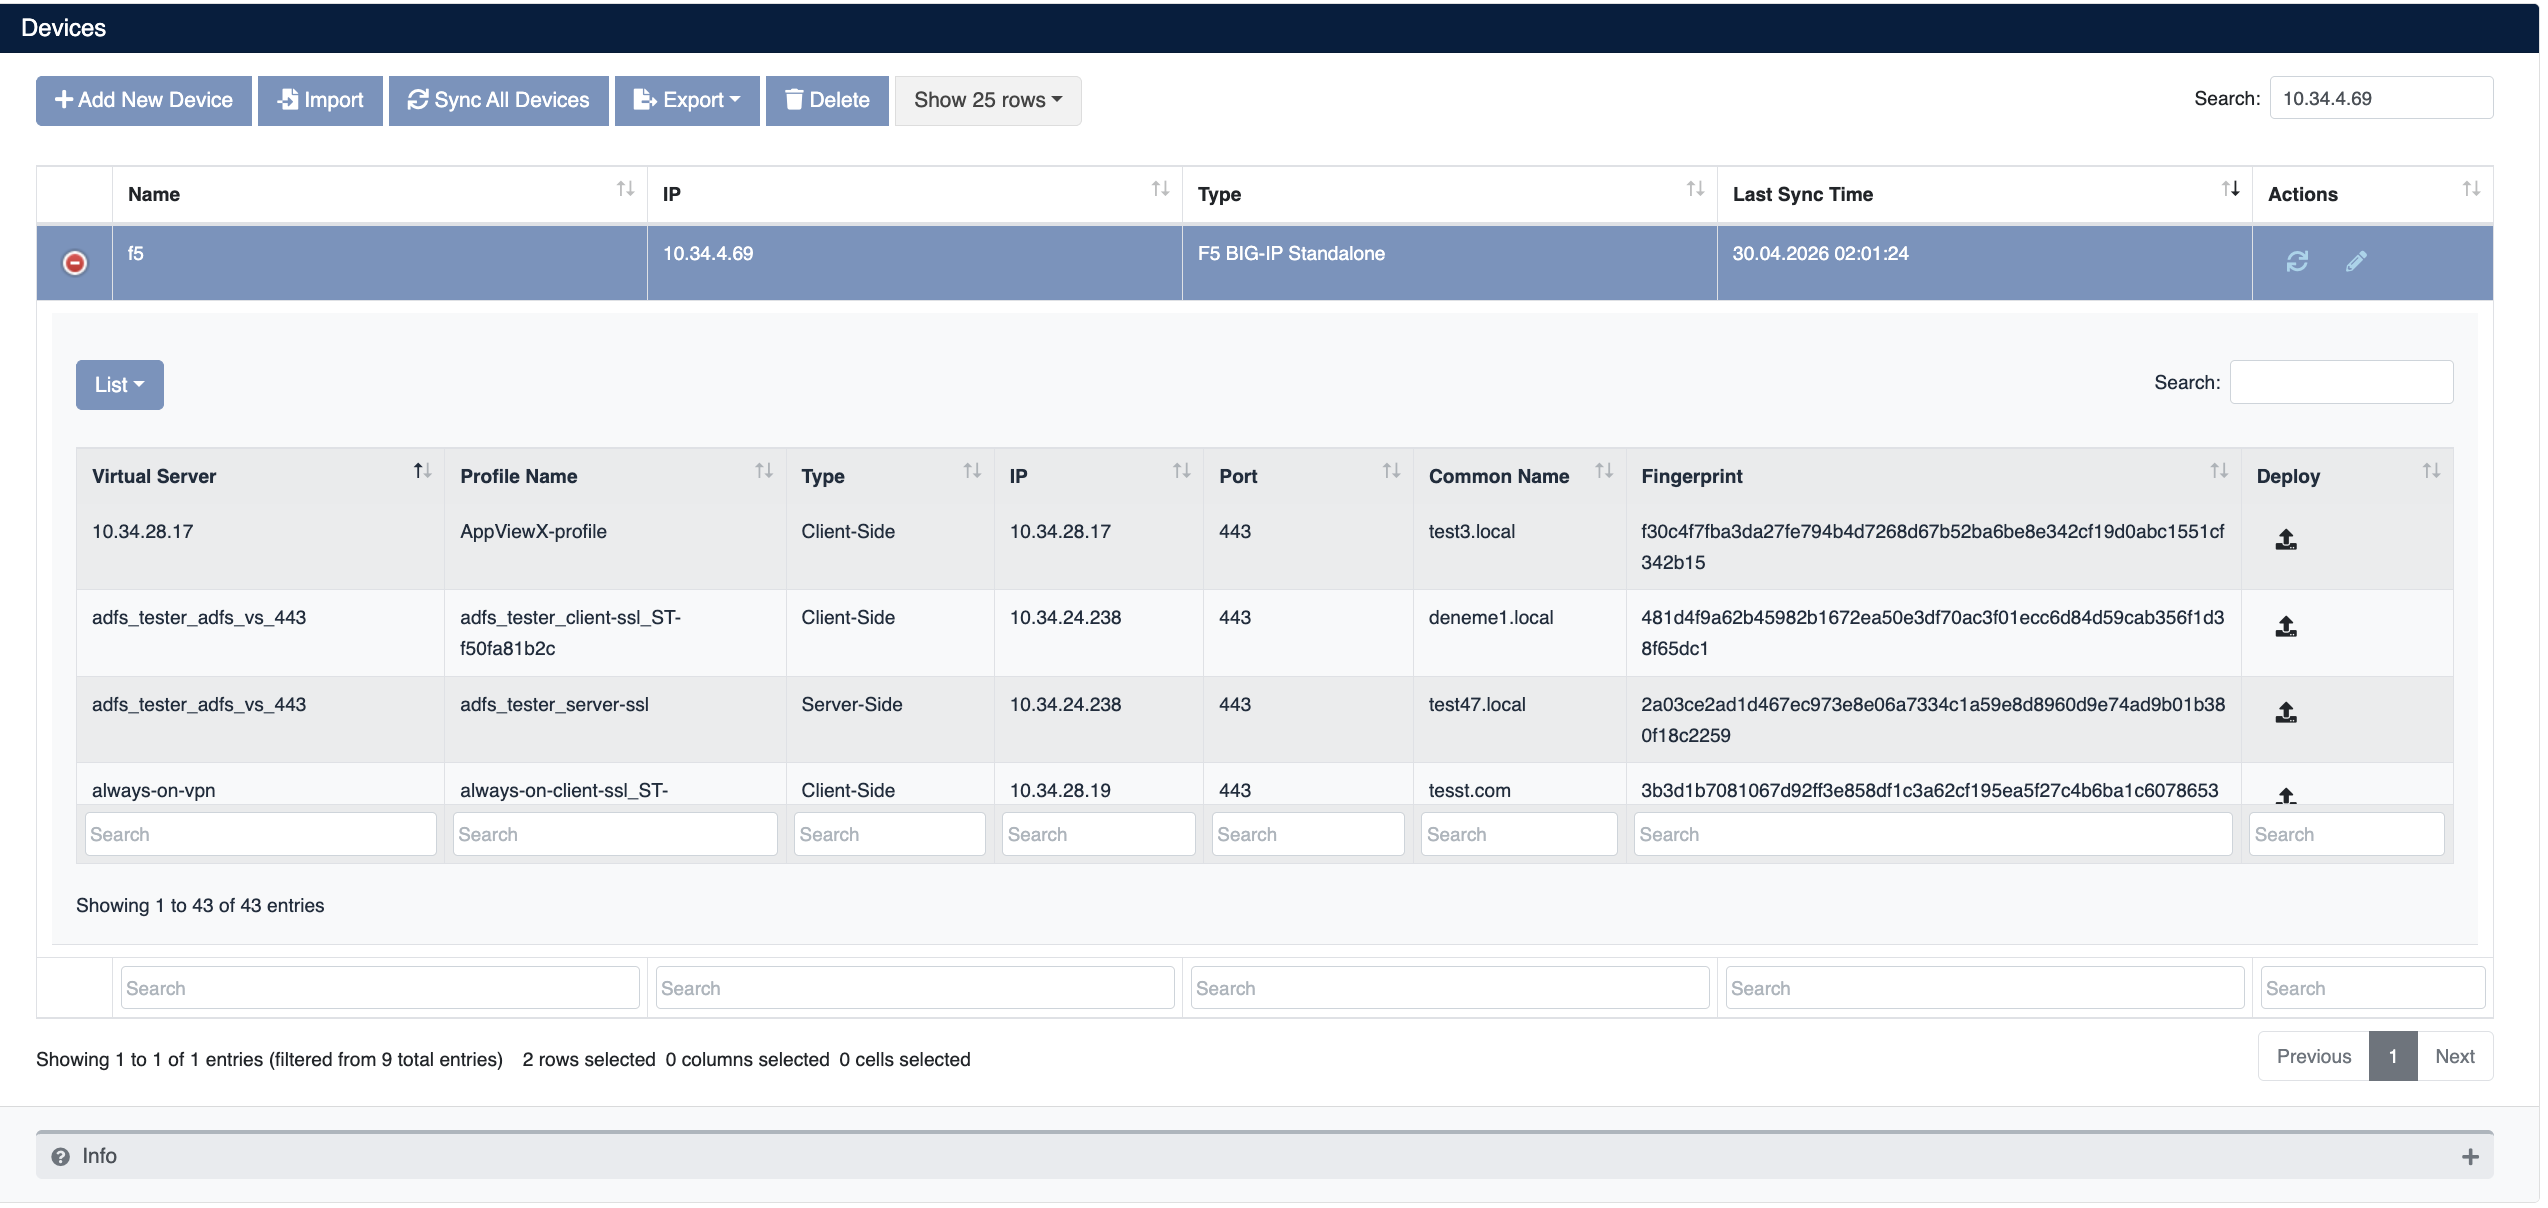Click Add New Device button

click(x=144, y=101)
